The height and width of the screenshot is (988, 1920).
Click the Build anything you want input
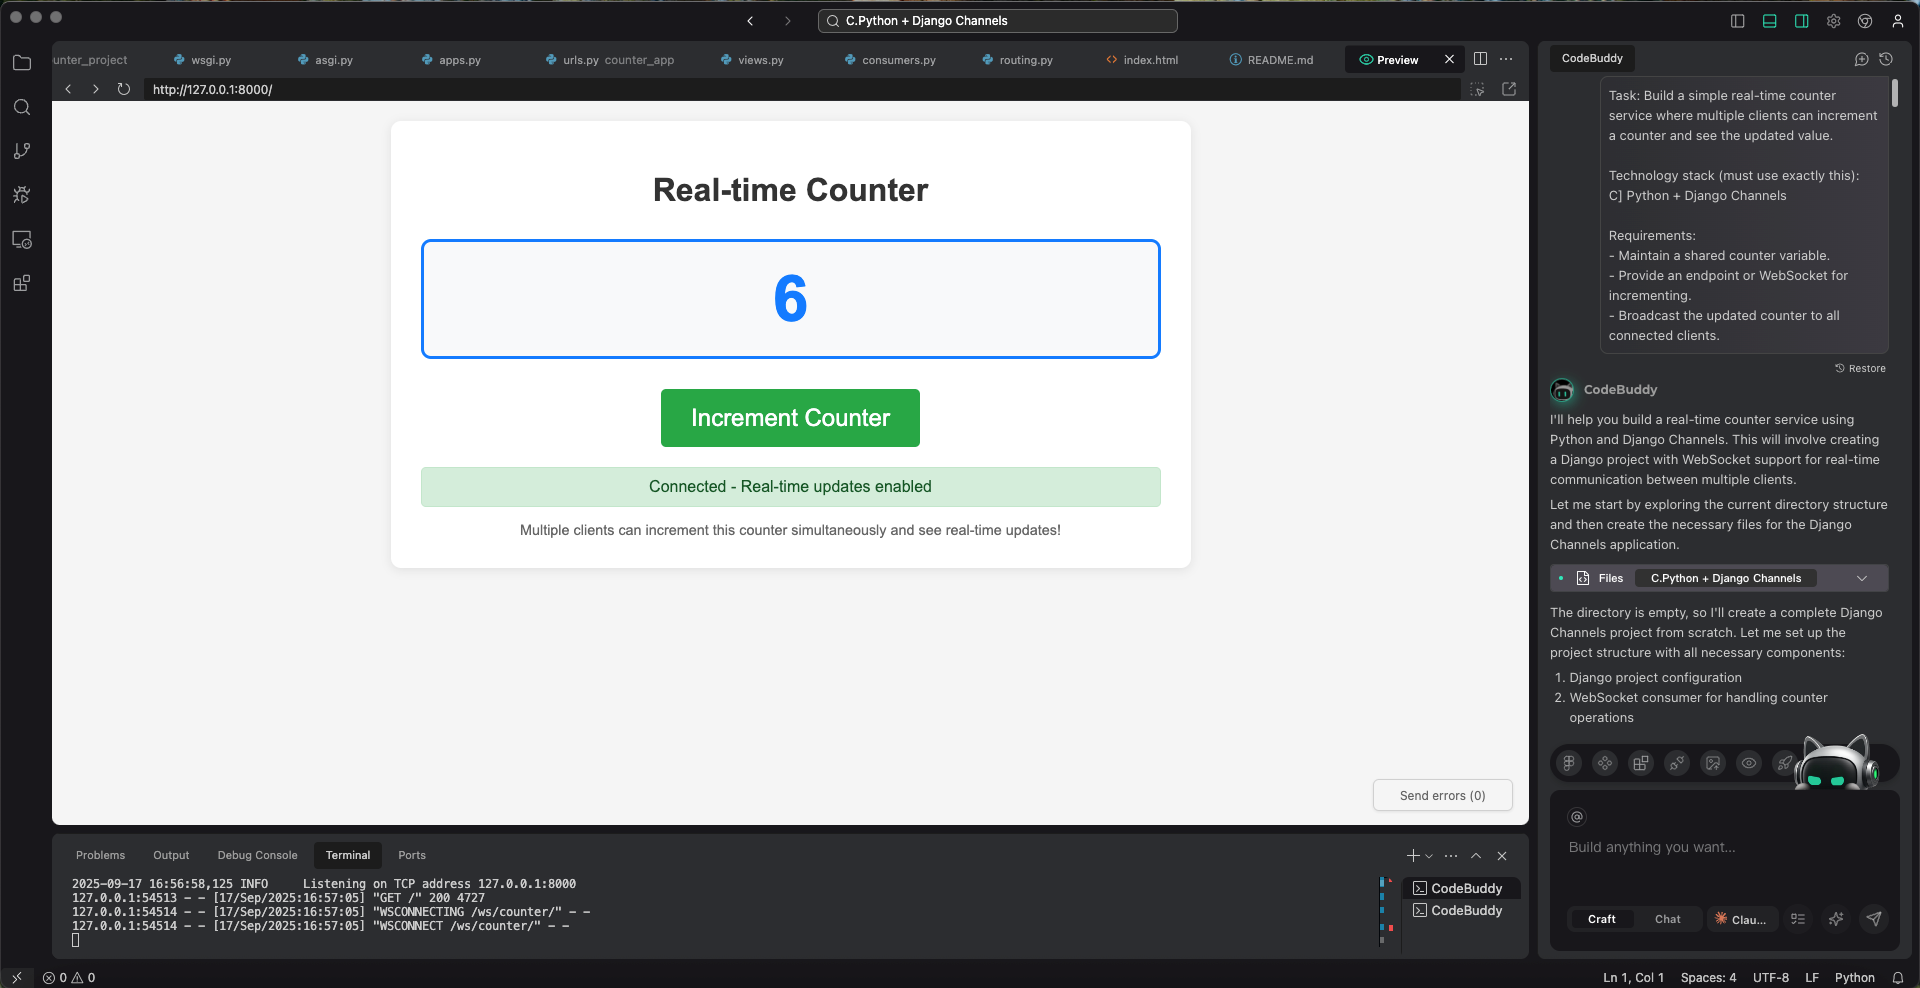coord(1724,847)
